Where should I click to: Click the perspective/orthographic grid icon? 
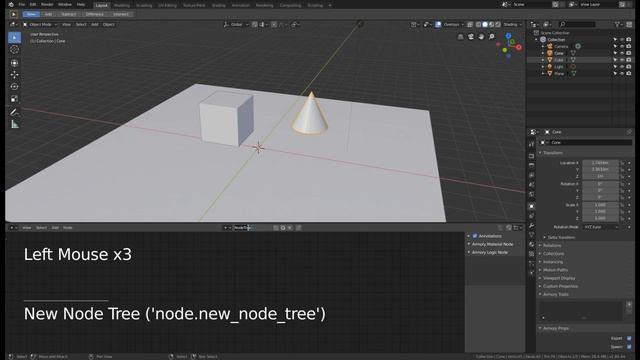[460, 37]
